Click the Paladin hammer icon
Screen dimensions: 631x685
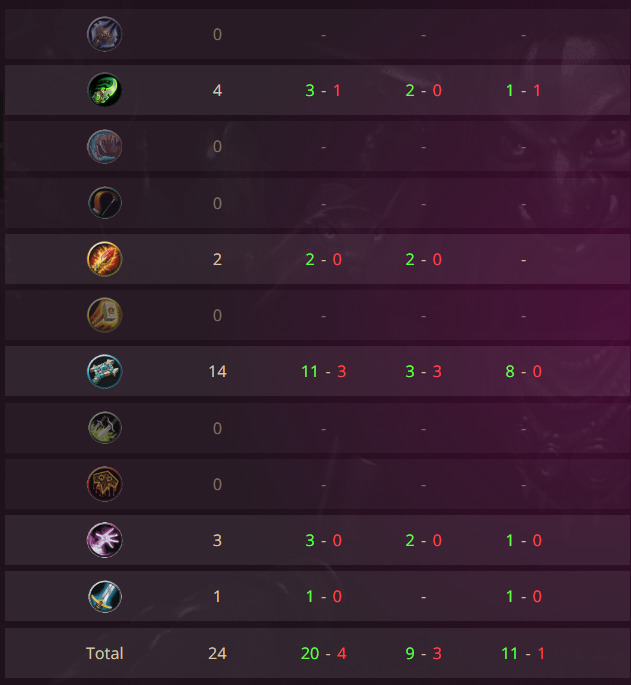(104, 315)
